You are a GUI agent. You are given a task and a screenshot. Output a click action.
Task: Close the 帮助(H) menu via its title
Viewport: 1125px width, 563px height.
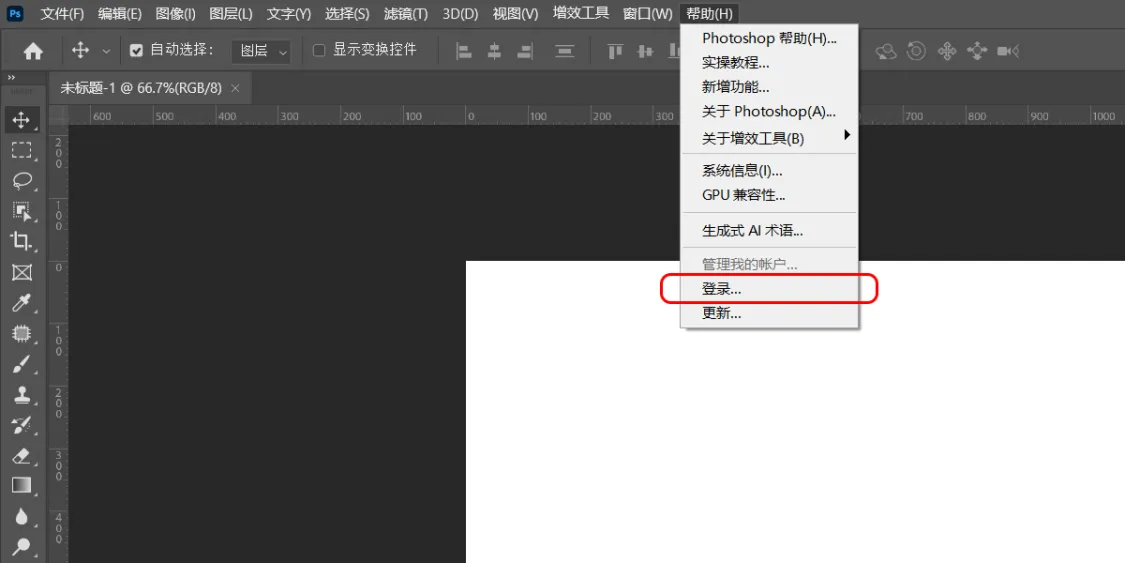(710, 14)
